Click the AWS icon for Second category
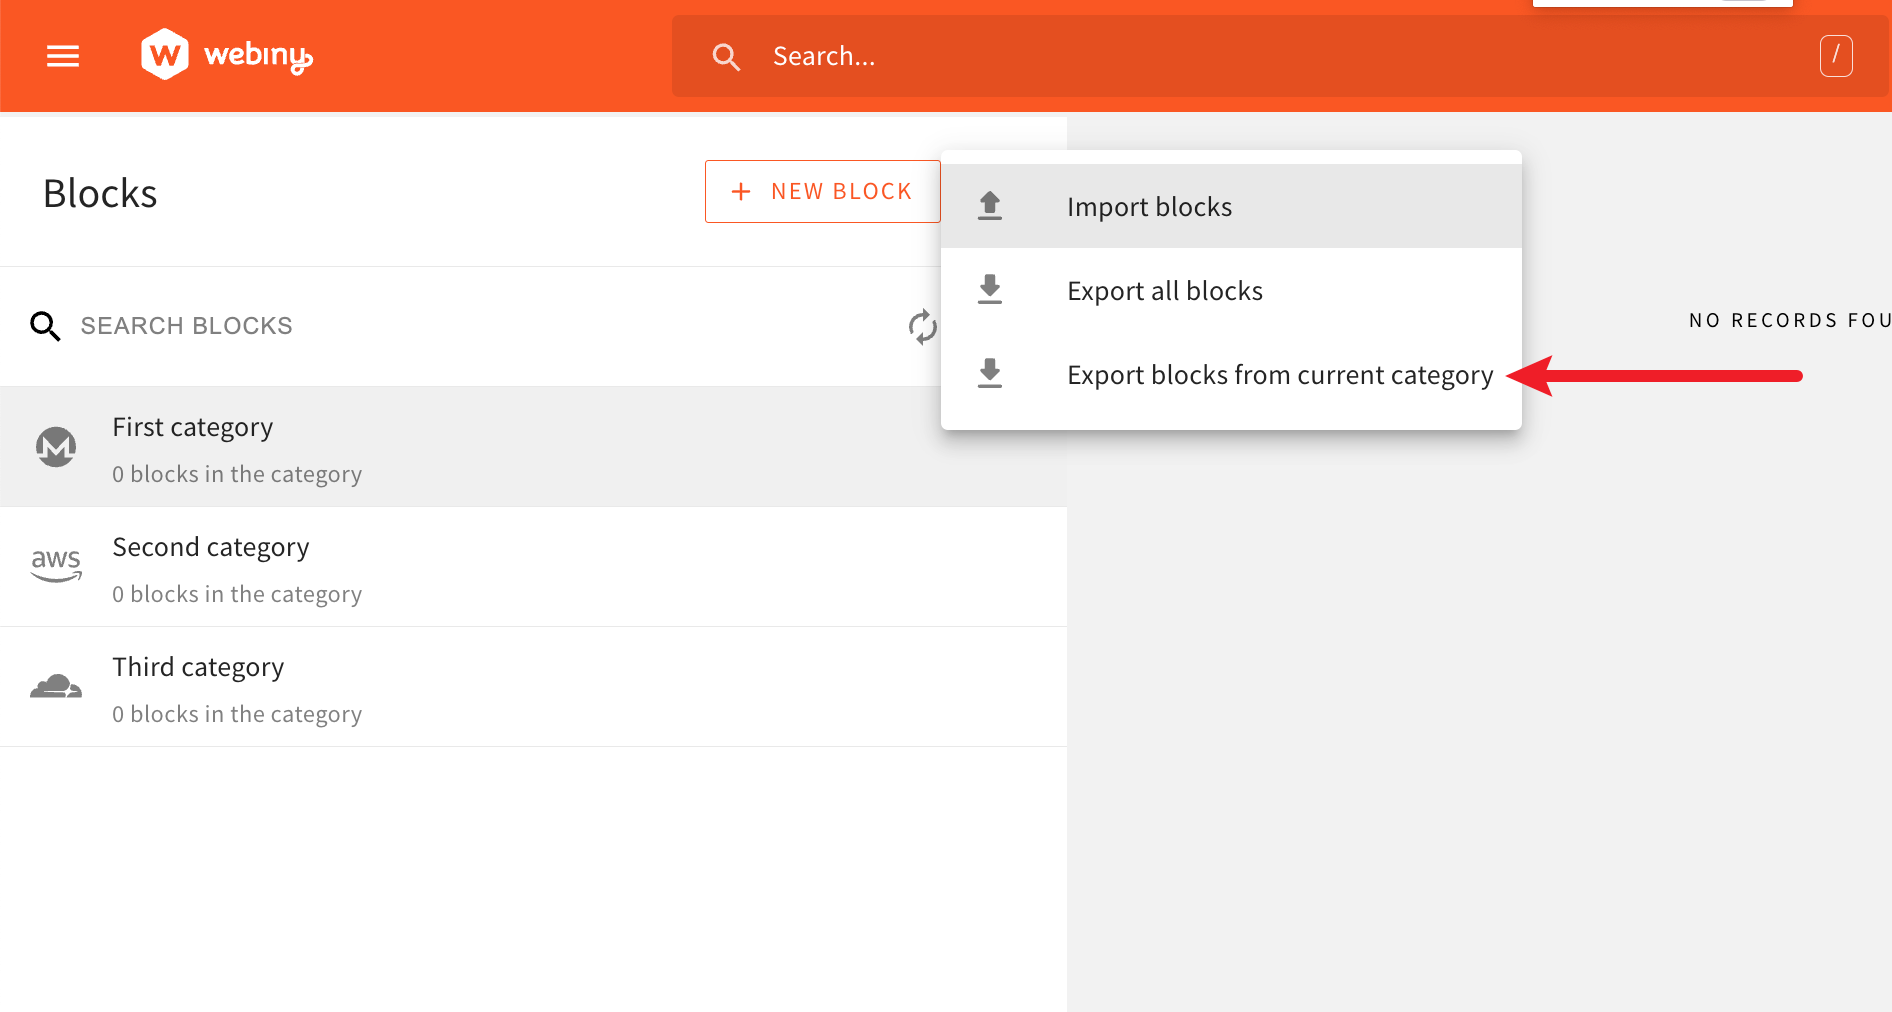Viewport: 1892px width, 1012px height. point(56,567)
